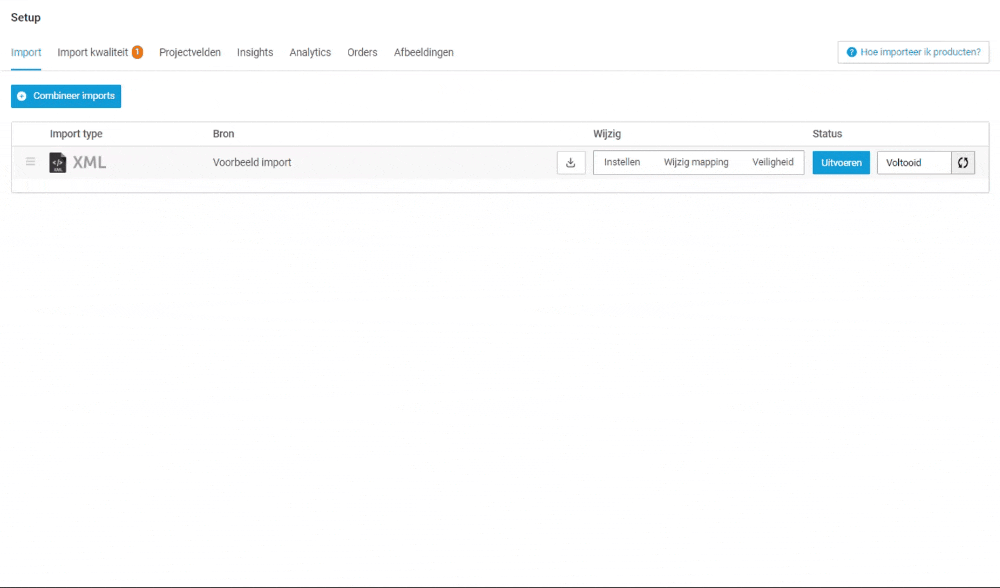Go to the Afbeeldingen tab

424,52
